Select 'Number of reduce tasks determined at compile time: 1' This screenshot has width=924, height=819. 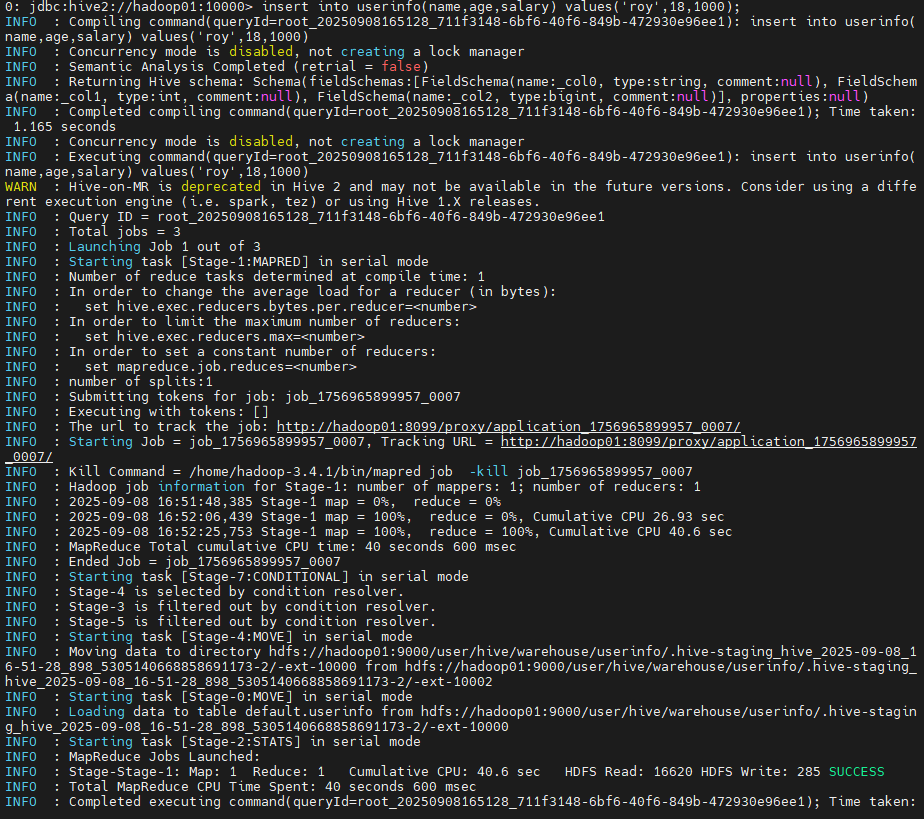(x=276, y=277)
